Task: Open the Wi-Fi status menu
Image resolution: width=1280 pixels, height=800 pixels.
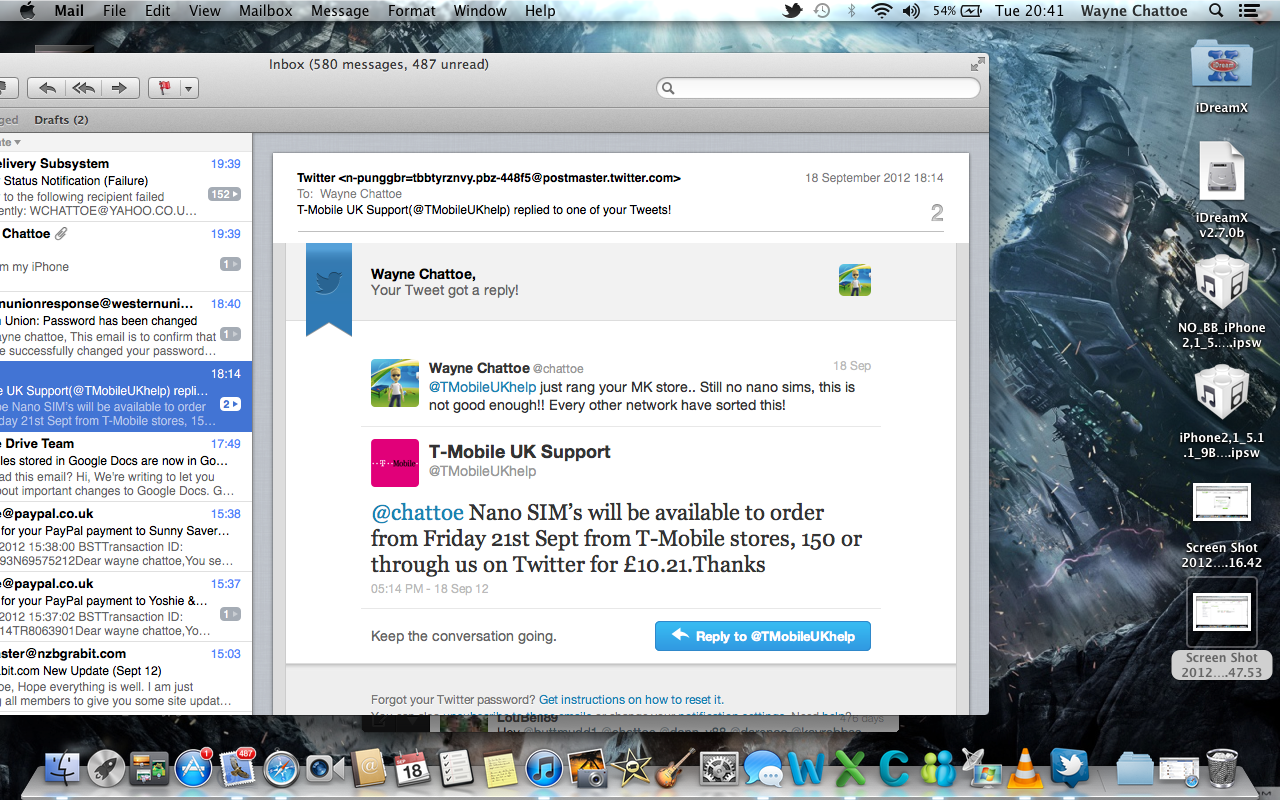Action: 881,11
